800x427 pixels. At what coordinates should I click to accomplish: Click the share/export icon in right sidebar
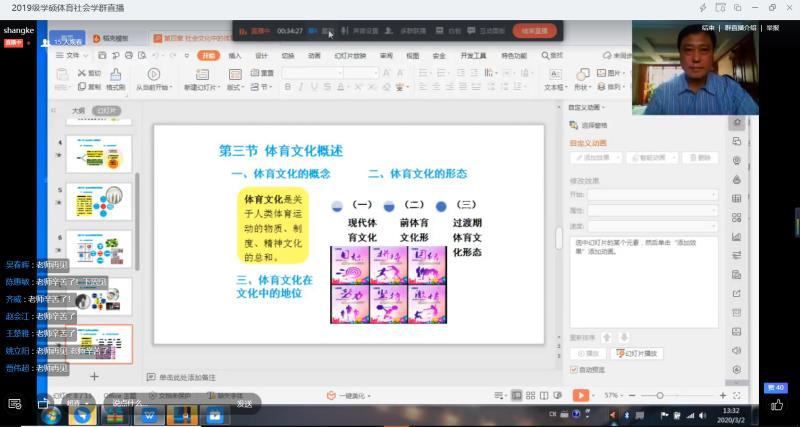[736, 293]
